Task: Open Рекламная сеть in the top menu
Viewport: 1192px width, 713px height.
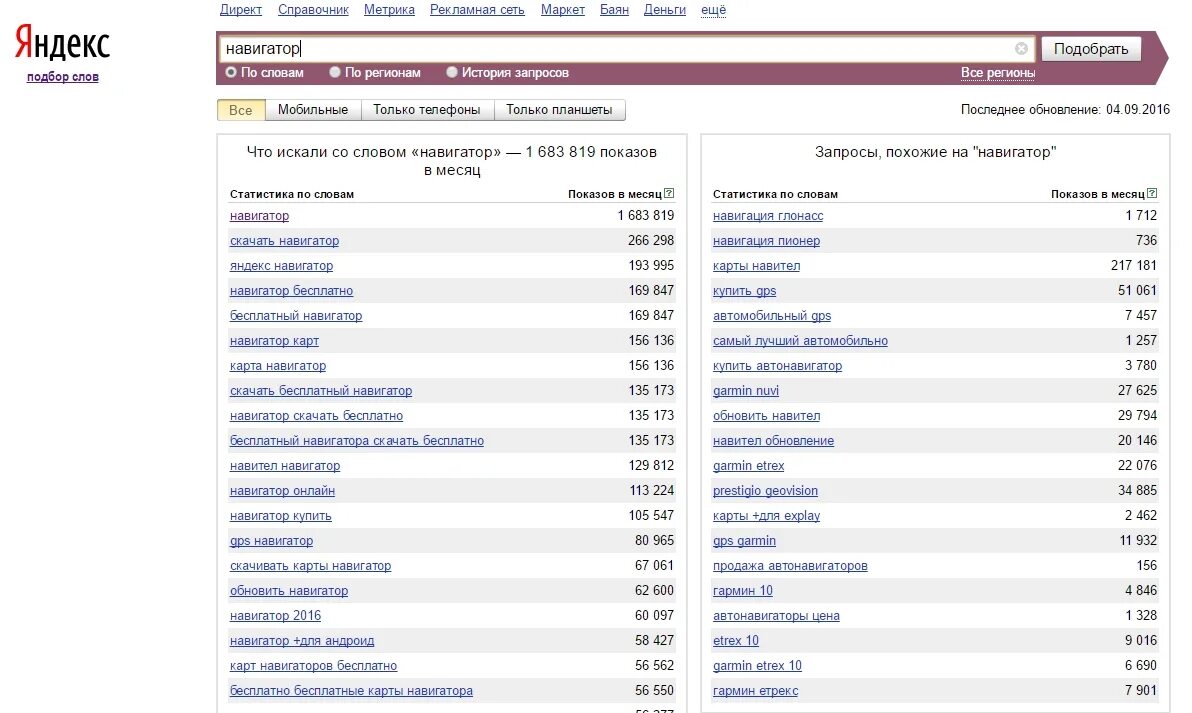Action: [477, 10]
